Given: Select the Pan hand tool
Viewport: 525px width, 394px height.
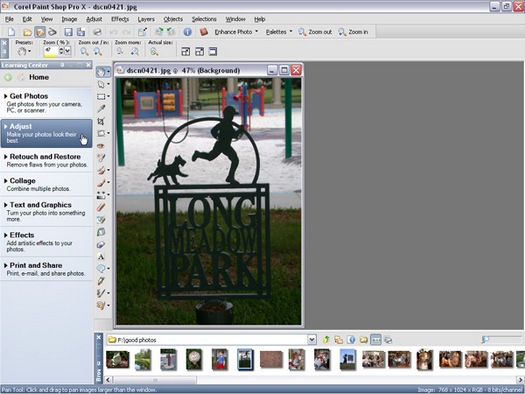Looking at the screenshot, I should [x=101, y=72].
